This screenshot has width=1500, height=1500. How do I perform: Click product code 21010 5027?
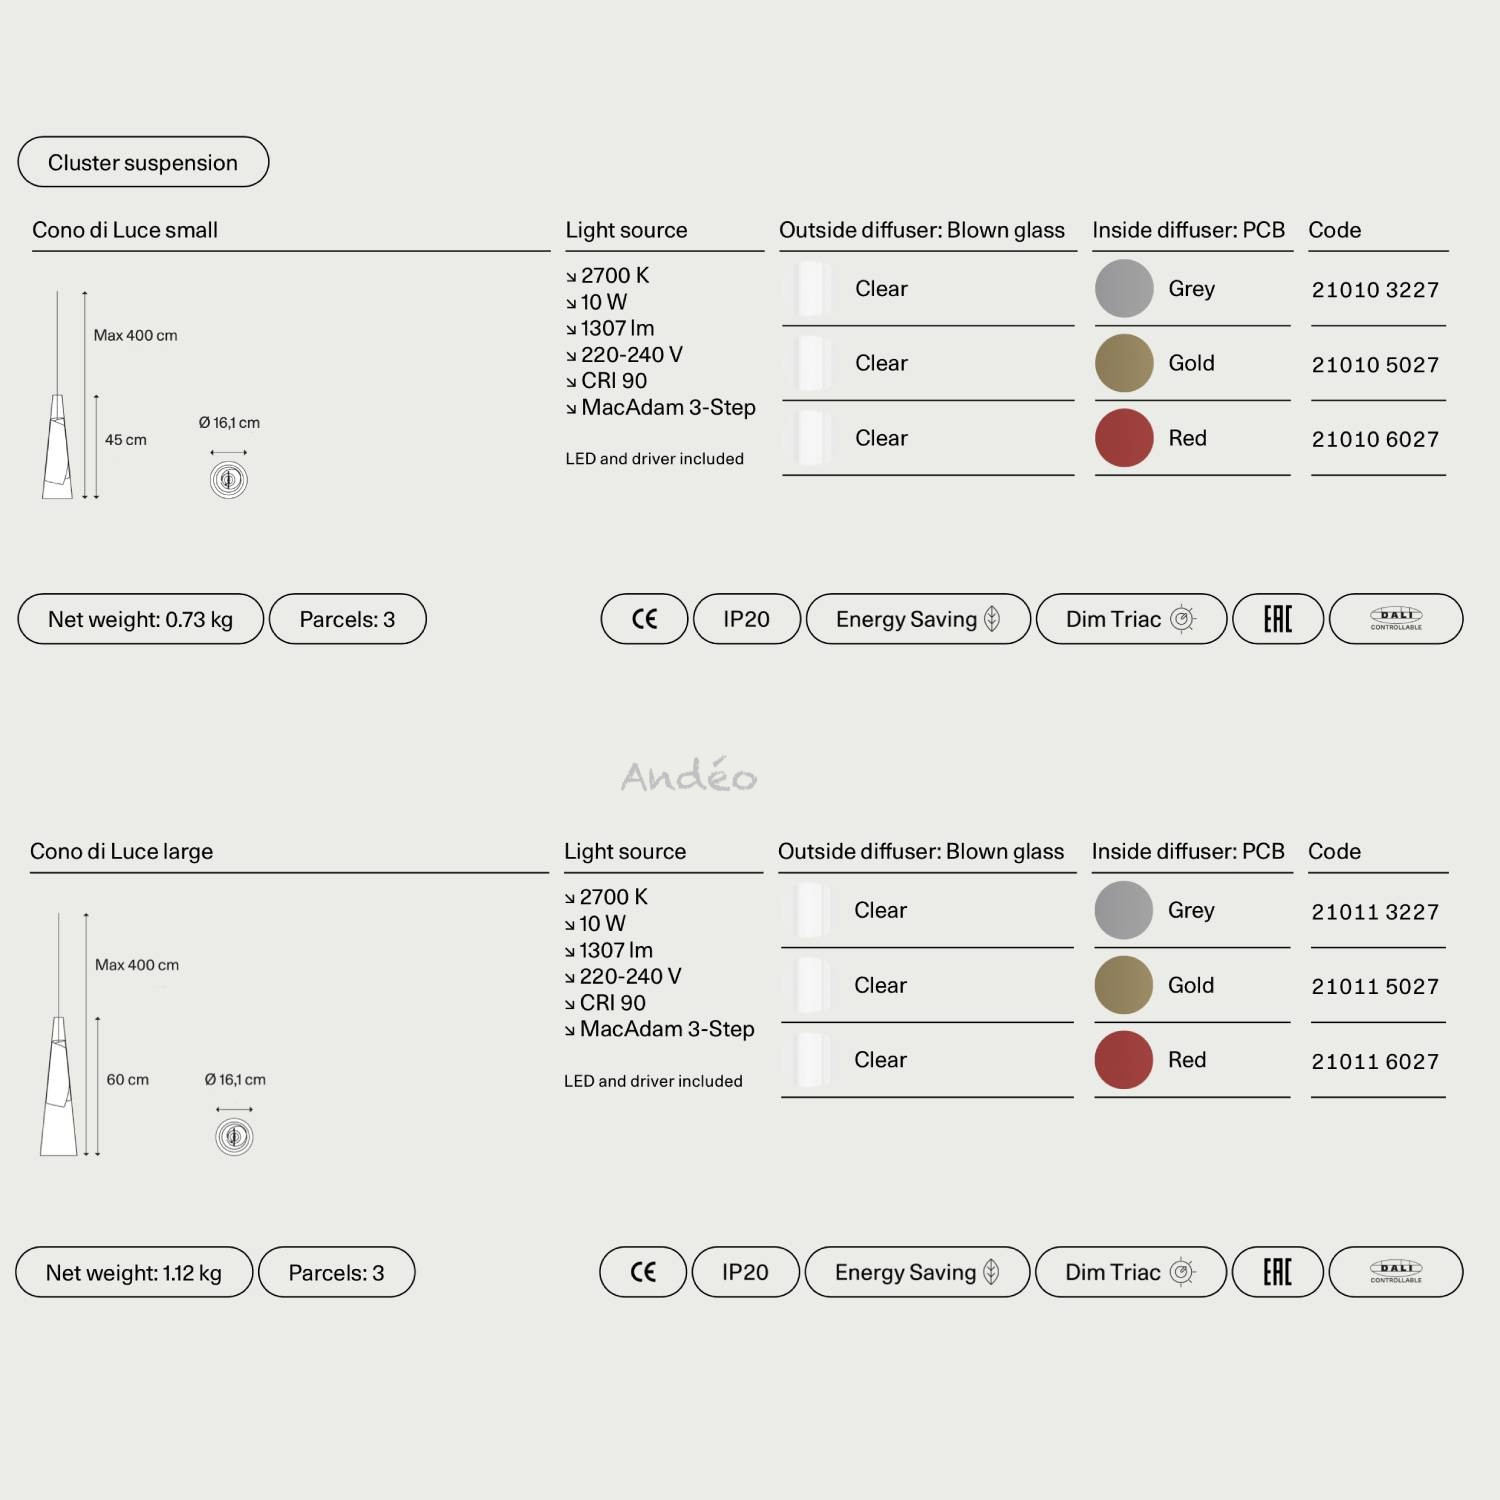point(1375,365)
